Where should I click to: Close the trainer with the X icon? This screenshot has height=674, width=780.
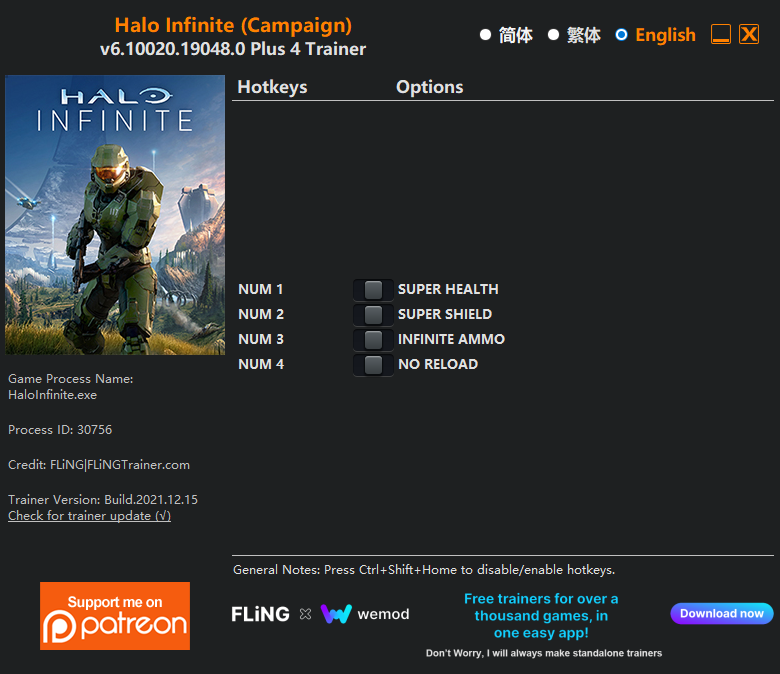tap(749, 34)
